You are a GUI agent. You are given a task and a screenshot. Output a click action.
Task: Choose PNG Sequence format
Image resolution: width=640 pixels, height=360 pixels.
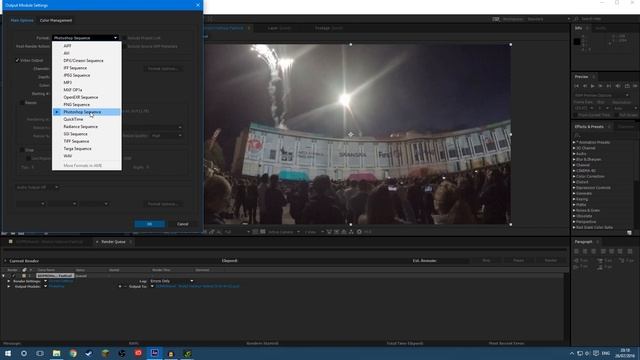(x=87, y=104)
